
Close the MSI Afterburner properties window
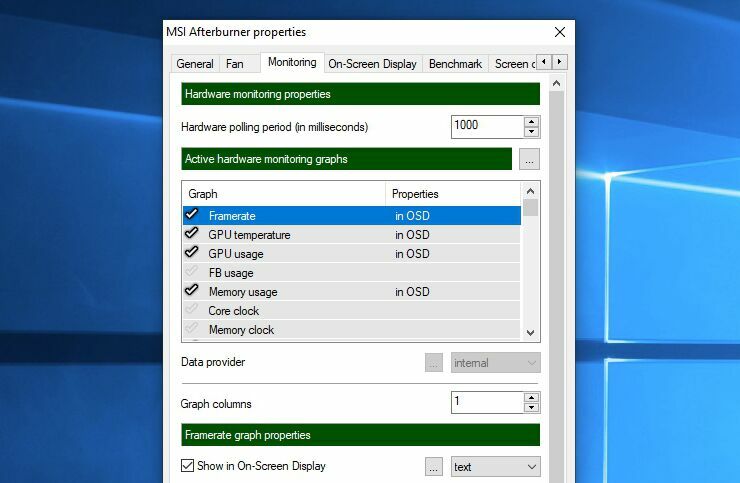(560, 32)
